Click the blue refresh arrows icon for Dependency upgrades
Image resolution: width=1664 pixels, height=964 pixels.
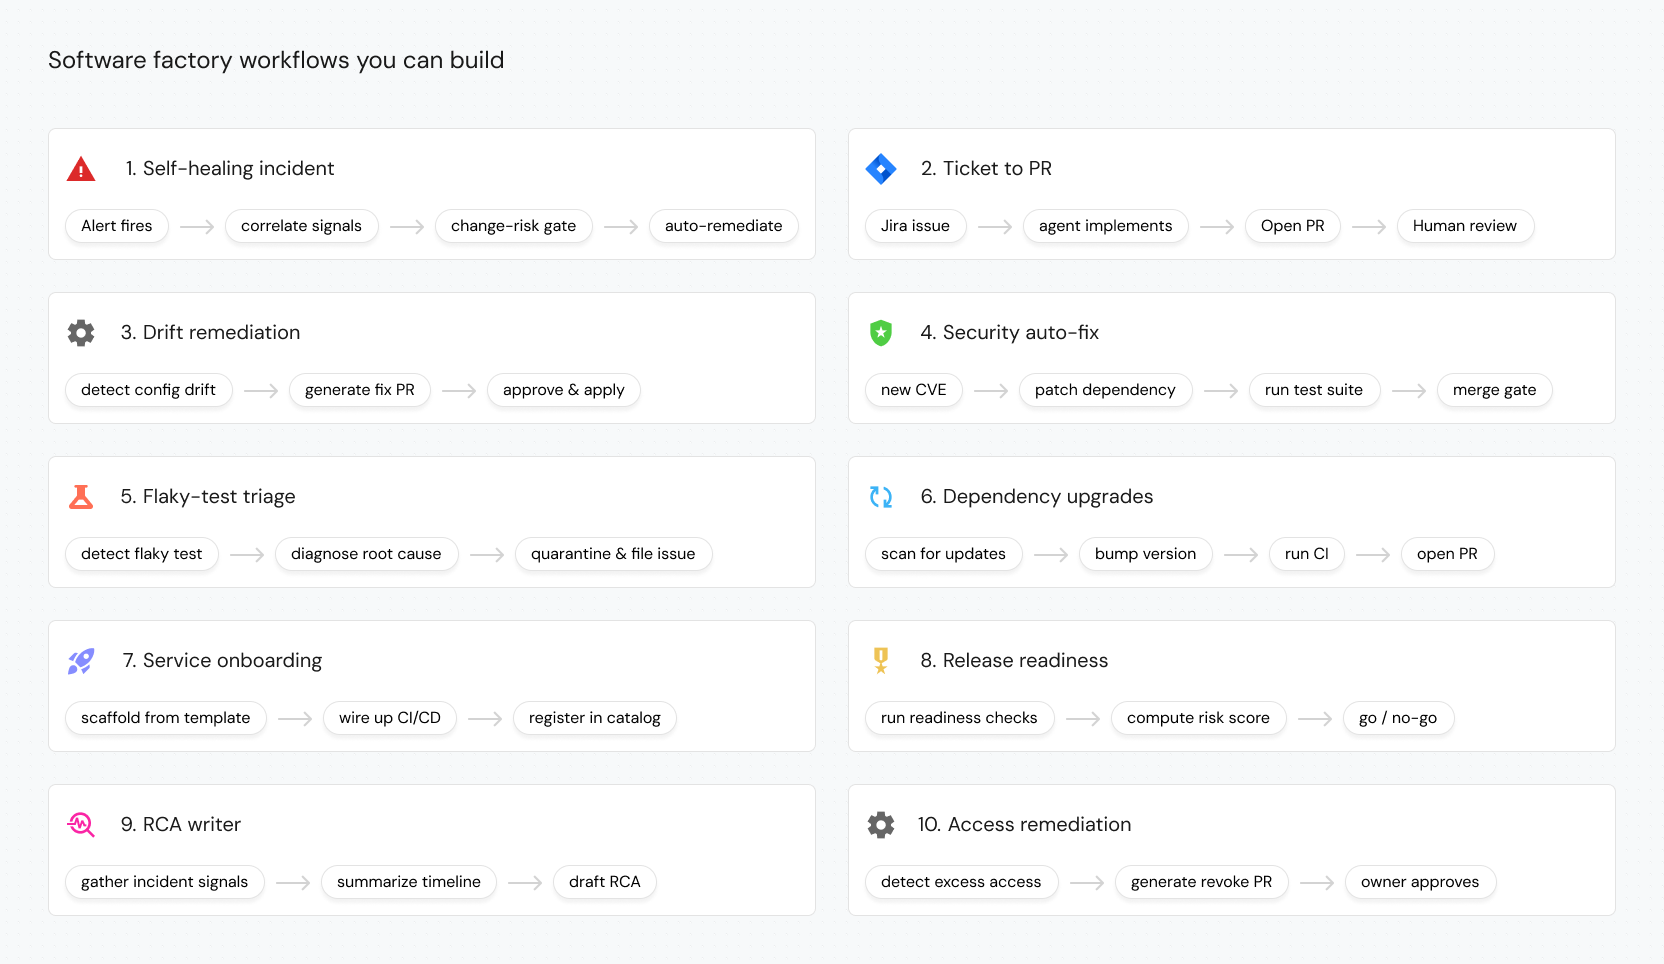[881, 497]
